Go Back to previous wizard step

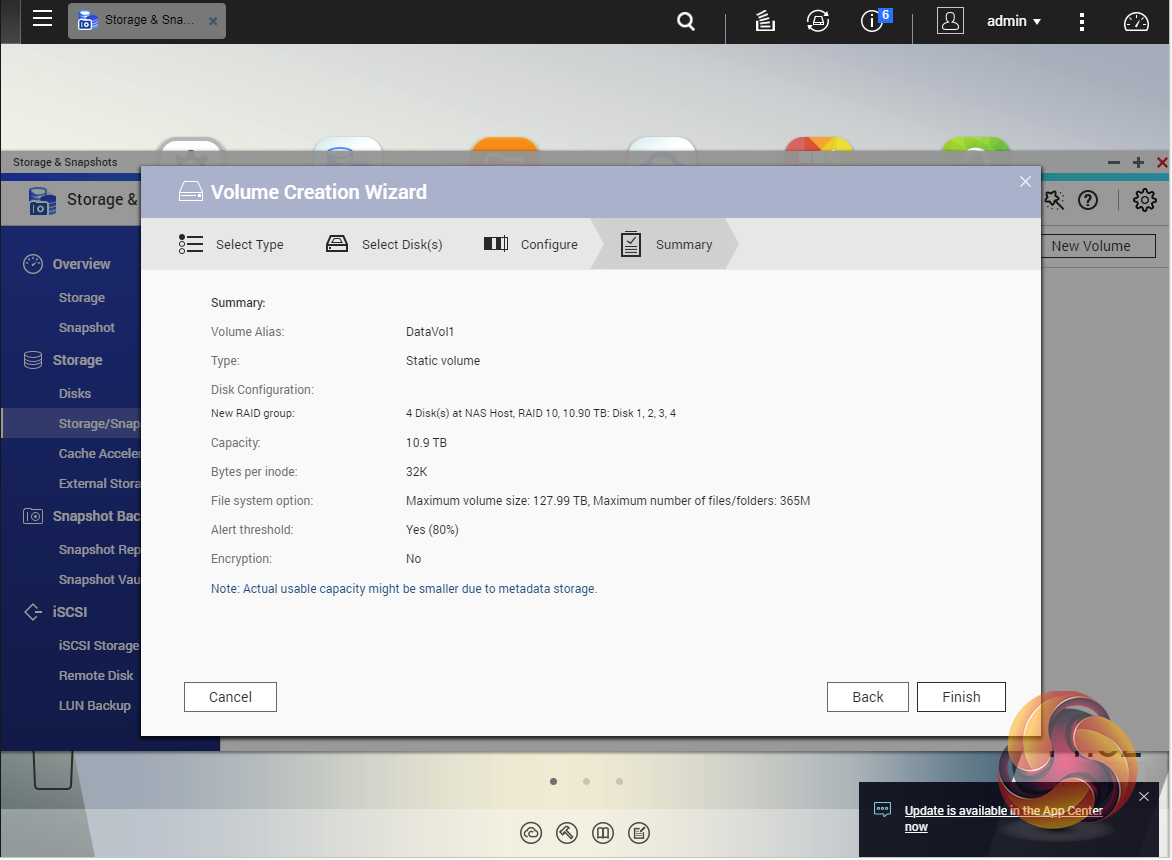(868, 697)
